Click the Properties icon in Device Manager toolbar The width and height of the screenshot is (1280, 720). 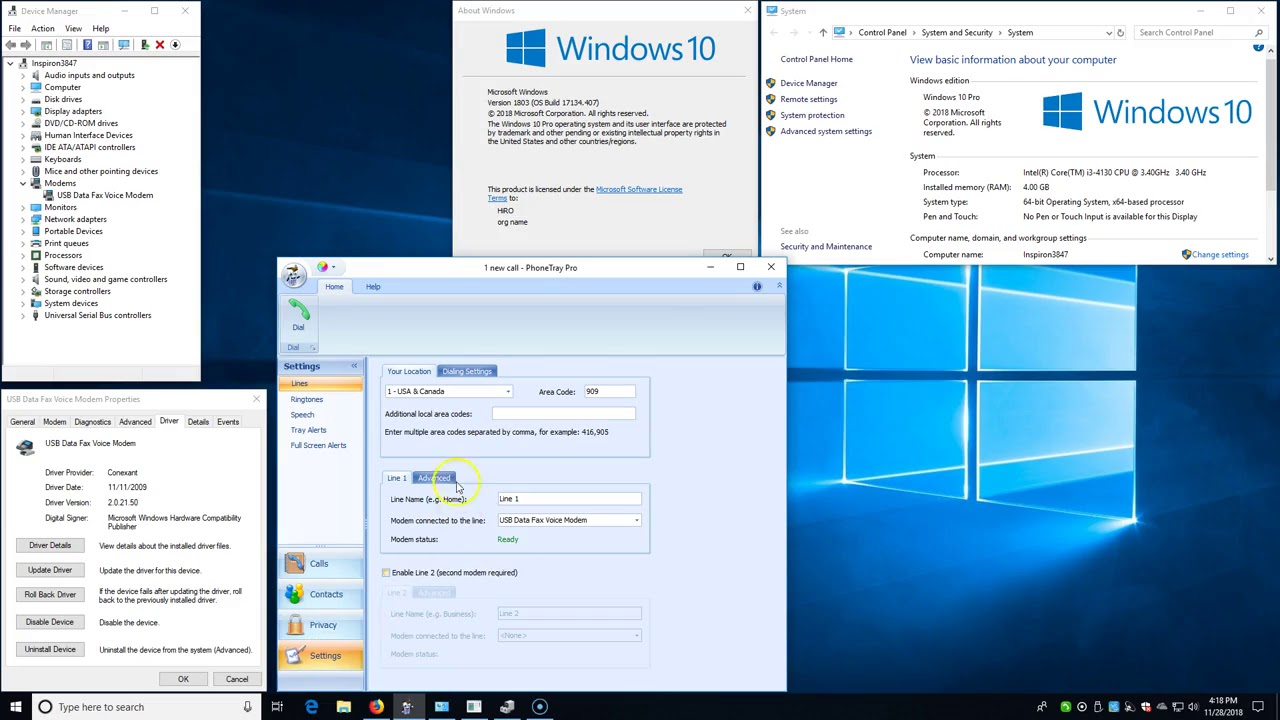tap(67, 45)
